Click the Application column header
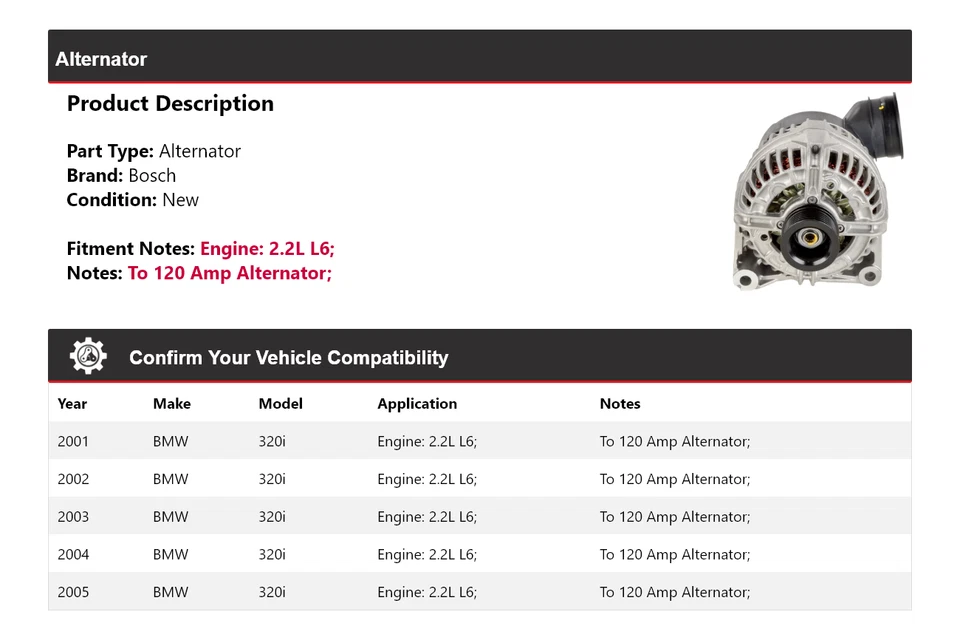Viewport: 960px width, 640px height. point(417,404)
